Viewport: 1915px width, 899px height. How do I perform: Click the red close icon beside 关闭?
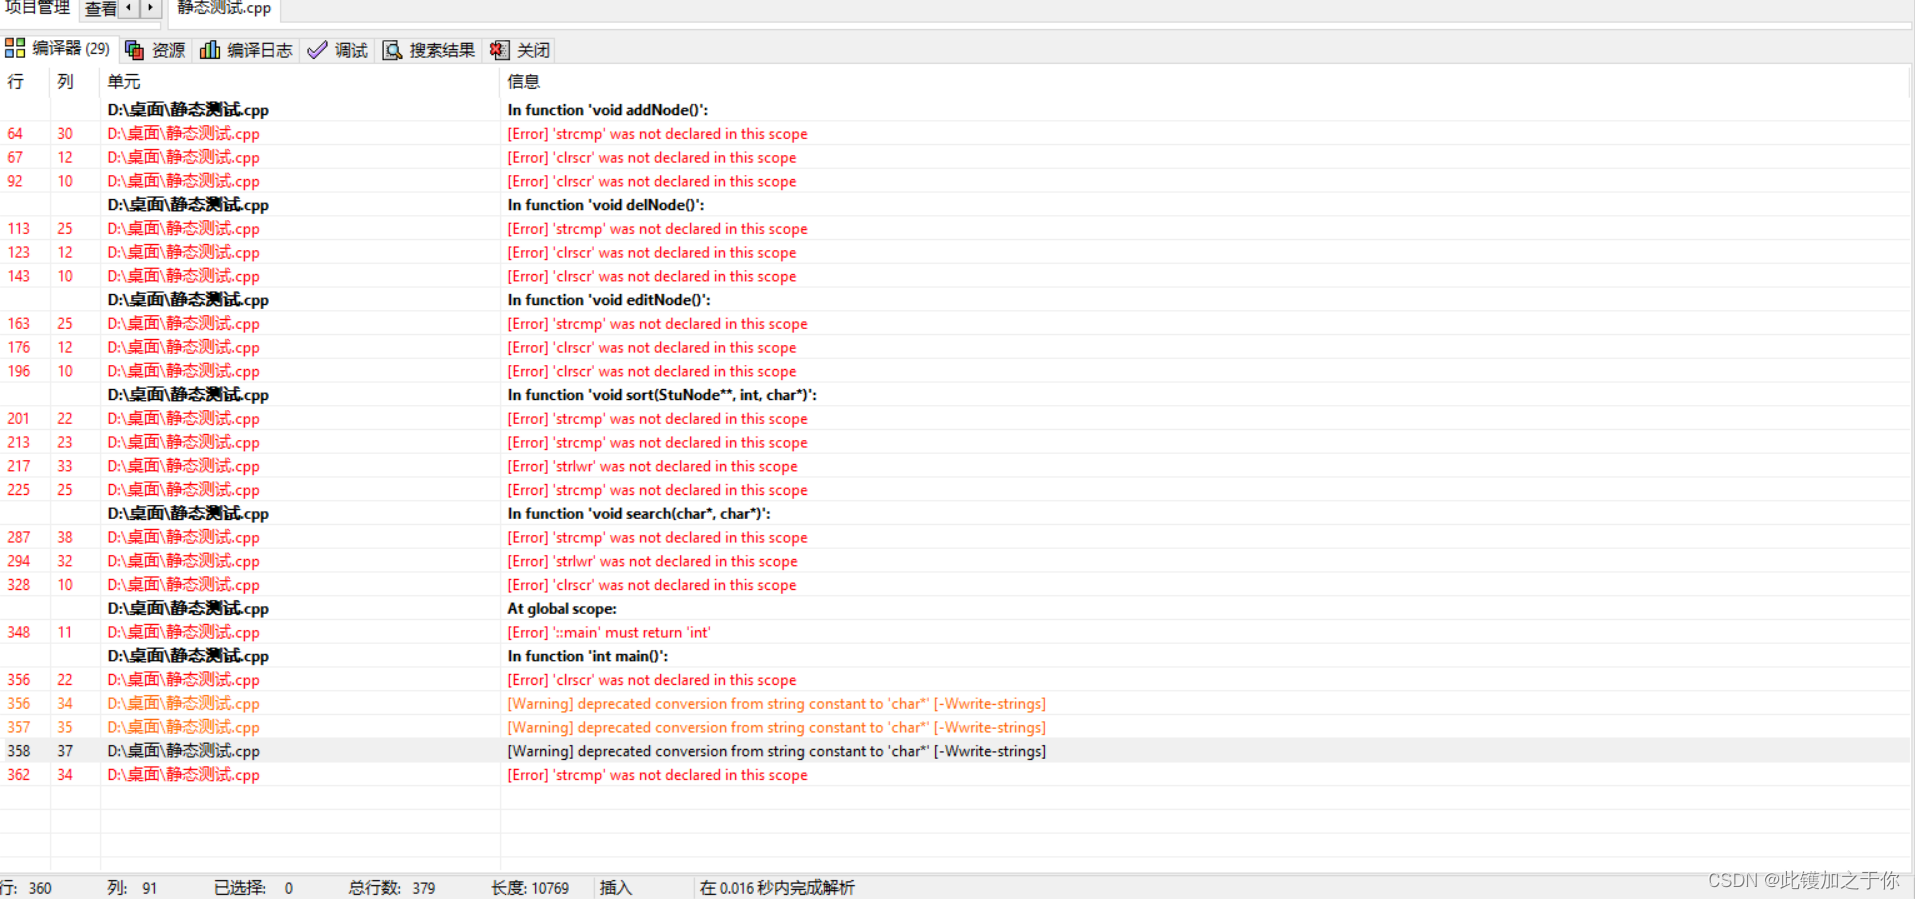(x=500, y=50)
